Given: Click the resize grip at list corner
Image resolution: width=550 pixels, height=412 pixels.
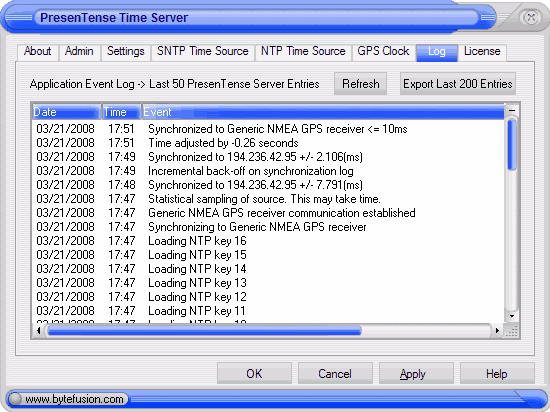Looking at the screenshot, I should (511, 331).
